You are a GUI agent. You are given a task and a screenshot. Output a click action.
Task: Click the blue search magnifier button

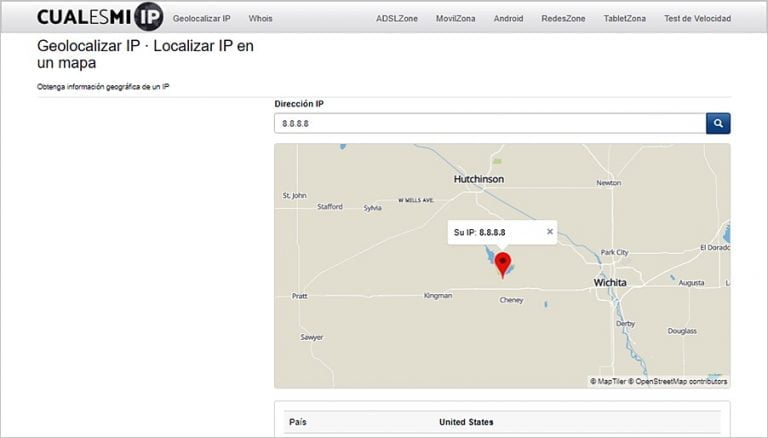[718, 123]
